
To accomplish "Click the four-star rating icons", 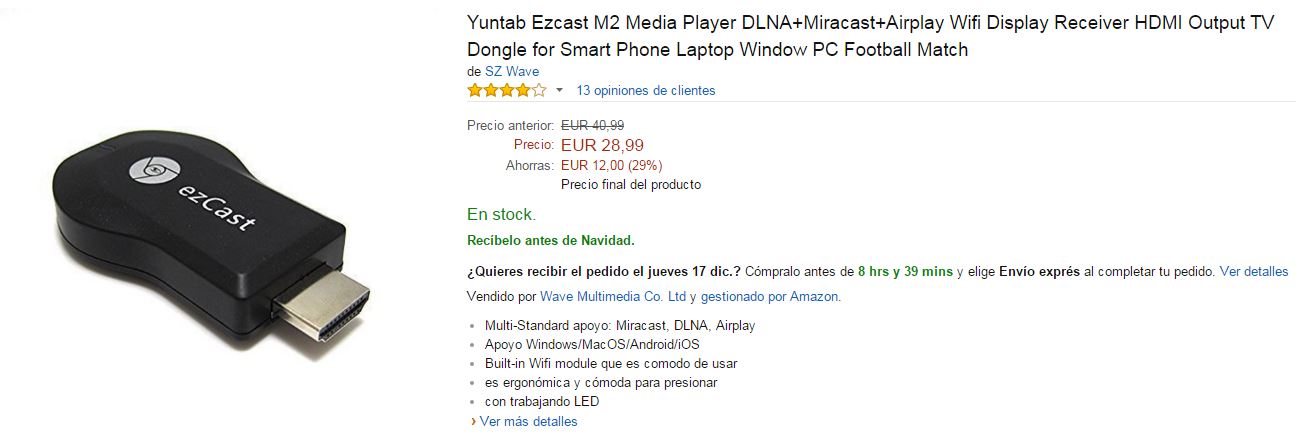I will [506, 90].
